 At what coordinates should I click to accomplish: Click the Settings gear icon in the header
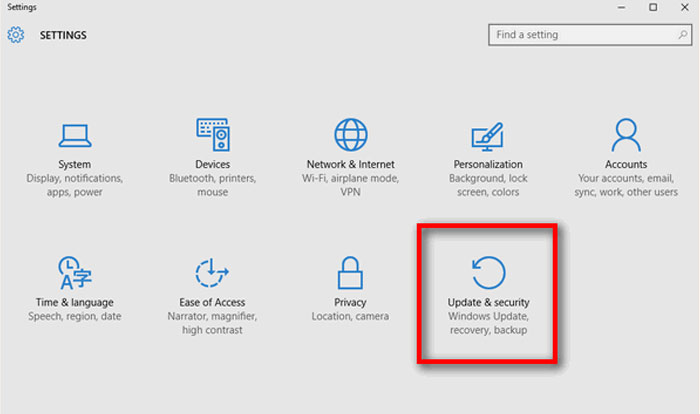coord(15,35)
